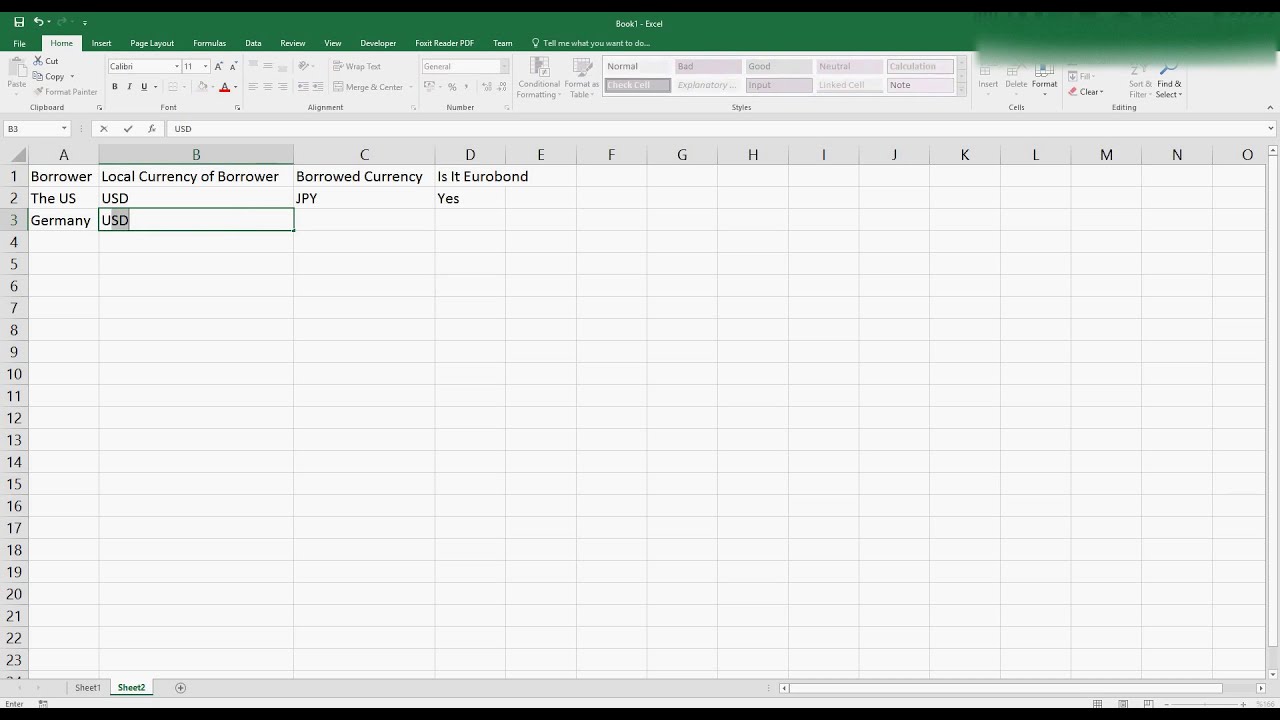Click the Insert cells button

click(x=988, y=74)
